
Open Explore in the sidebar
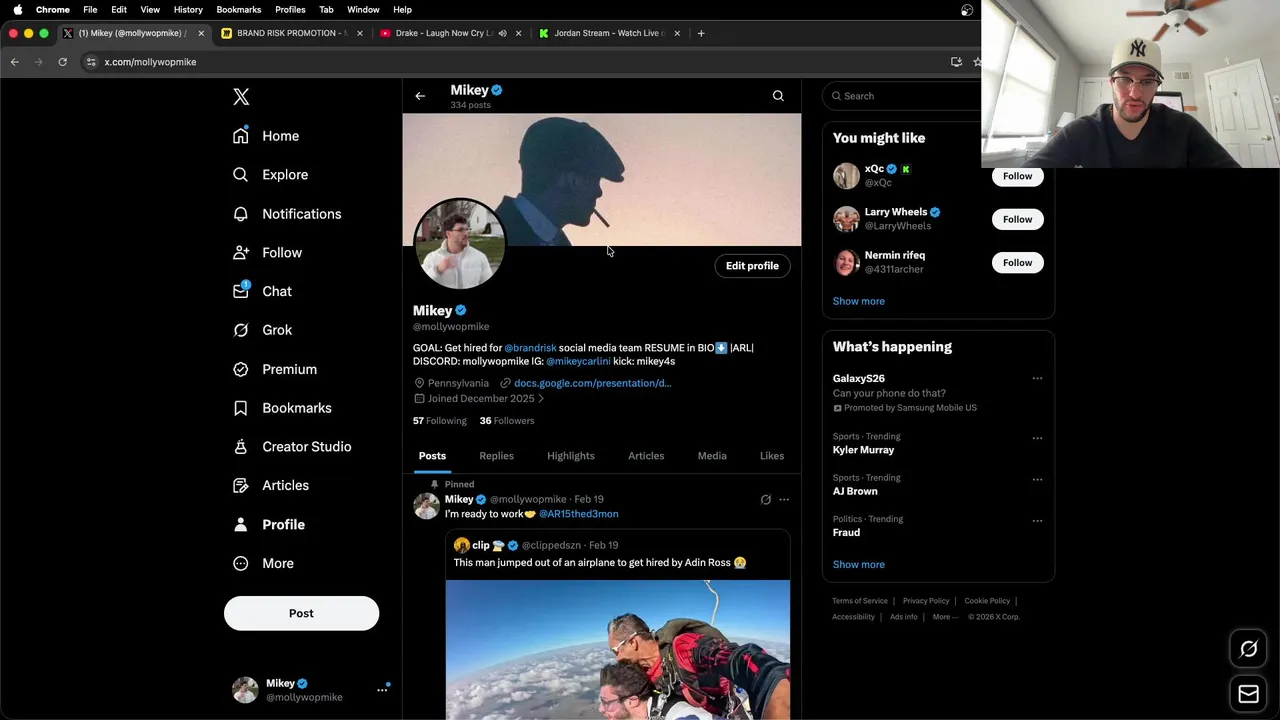pyautogui.click(x=270, y=175)
